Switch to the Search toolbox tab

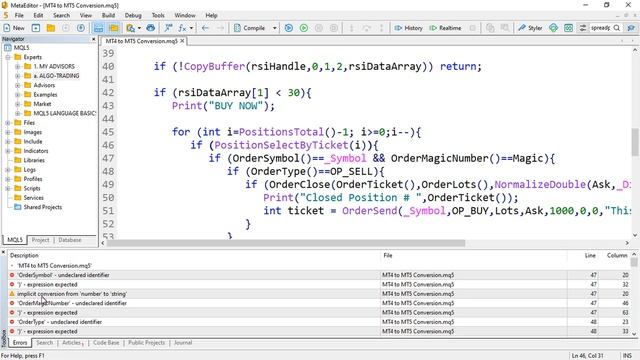click(x=44, y=343)
